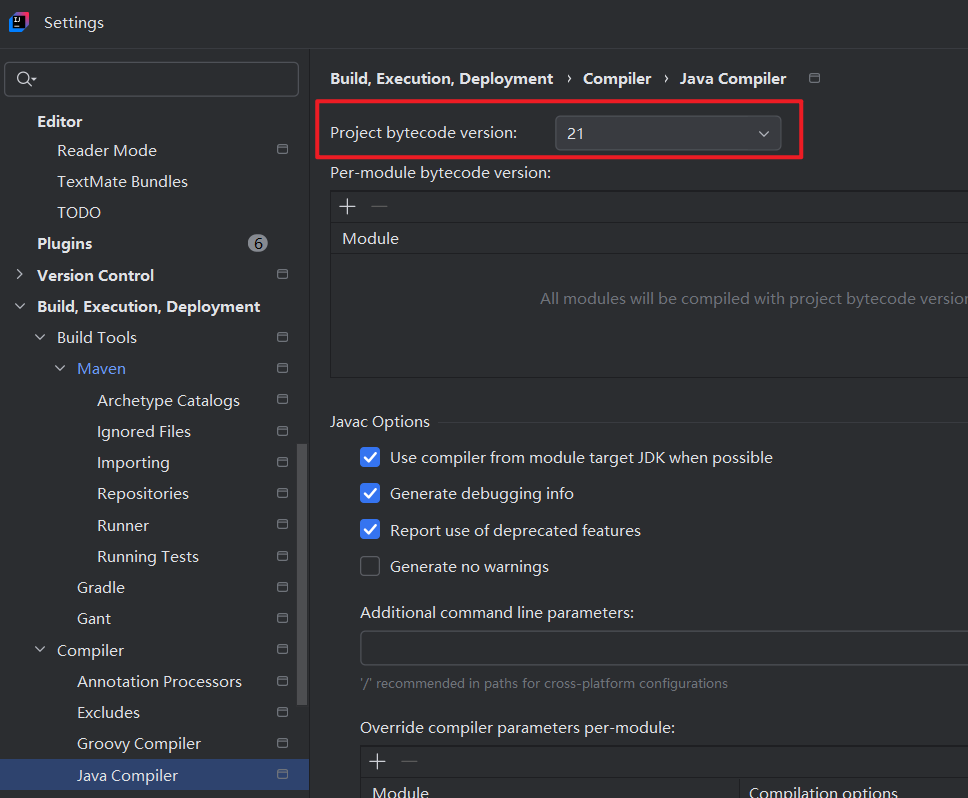Select Editor in settings tree

tap(59, 122)
